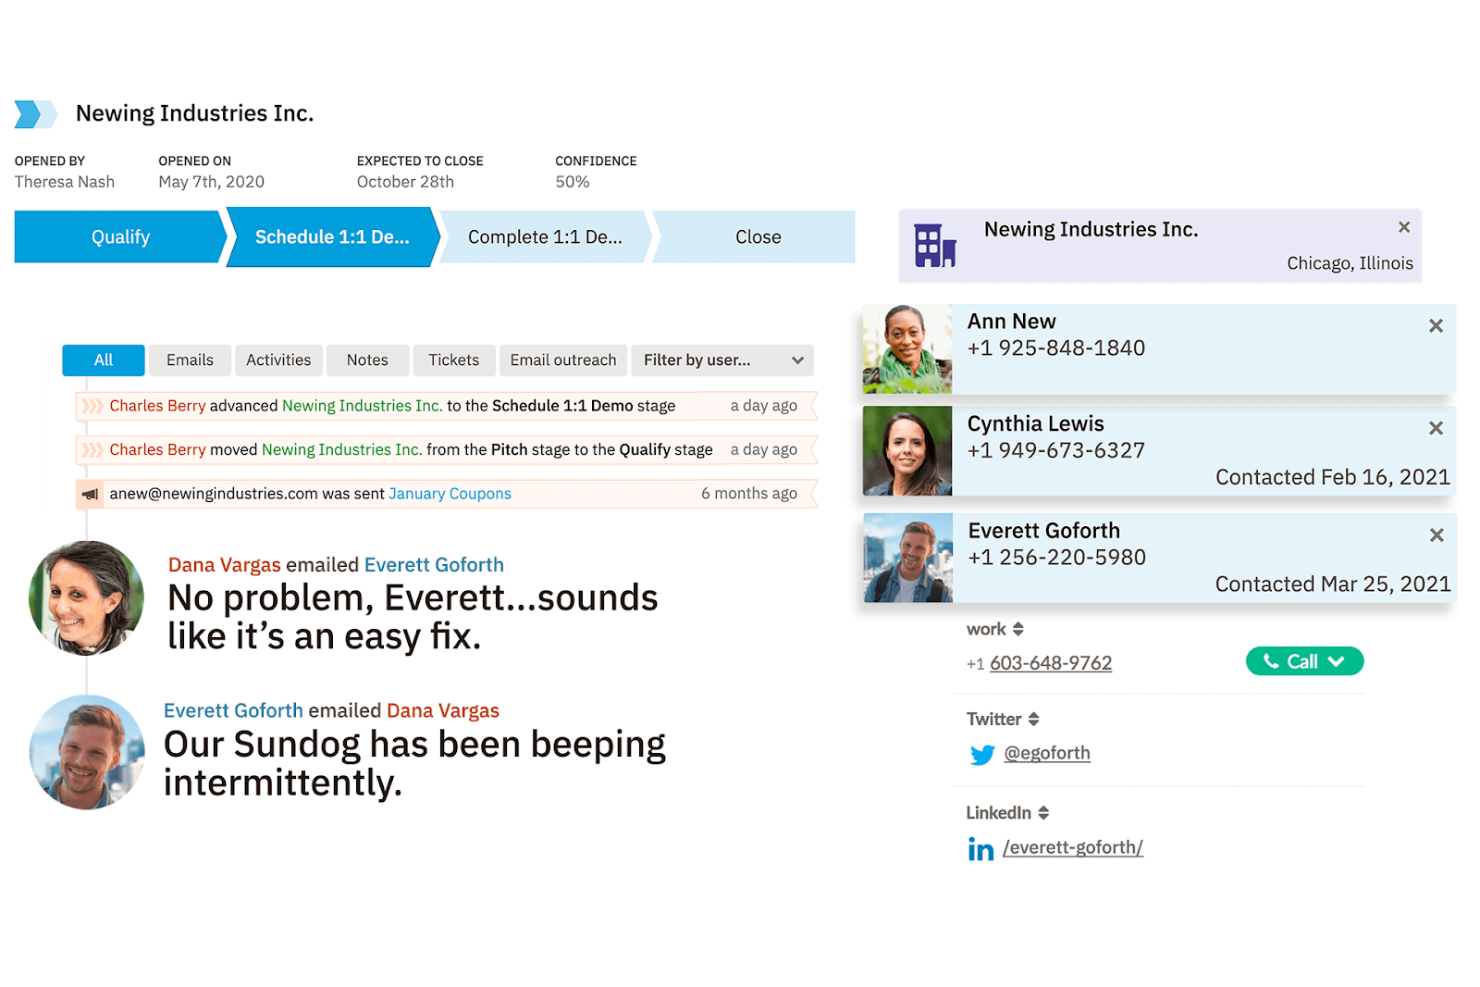Viewport: 1480px width, 987px height.
Task: Click Dana Vargas sender name in the first email
Action: pyautogui.click(x=224, y=565)
